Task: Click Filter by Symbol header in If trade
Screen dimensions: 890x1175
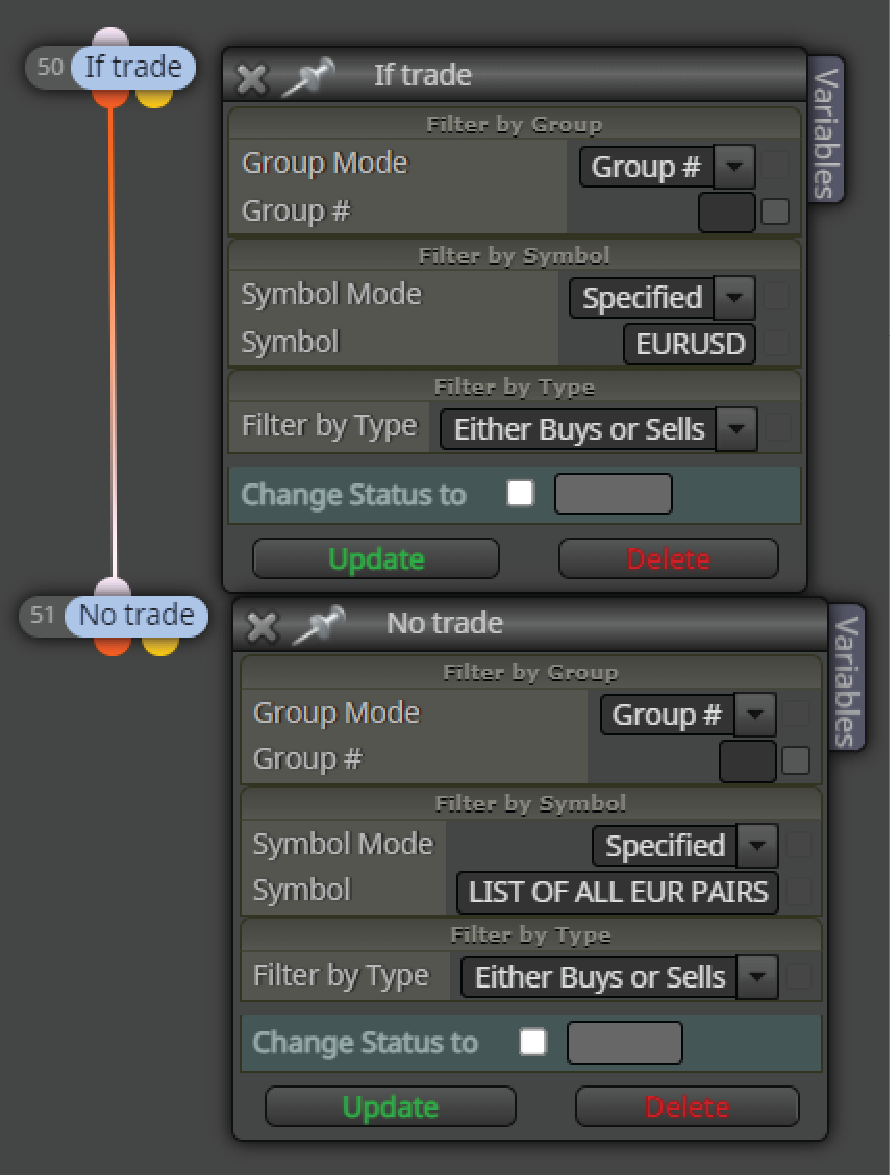Action: (514, 256)
